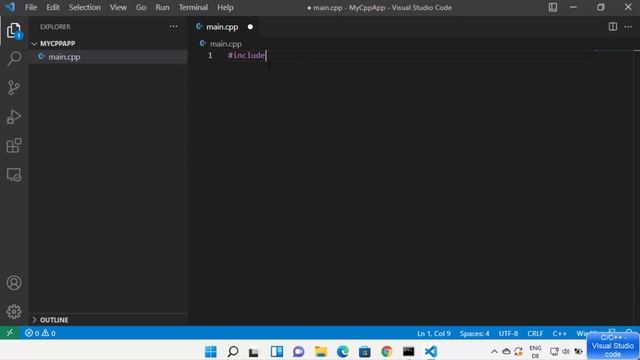Change the CRLF end of line sequence
Viewport: 640px width, 360px height.
click(x=535, y=333)
